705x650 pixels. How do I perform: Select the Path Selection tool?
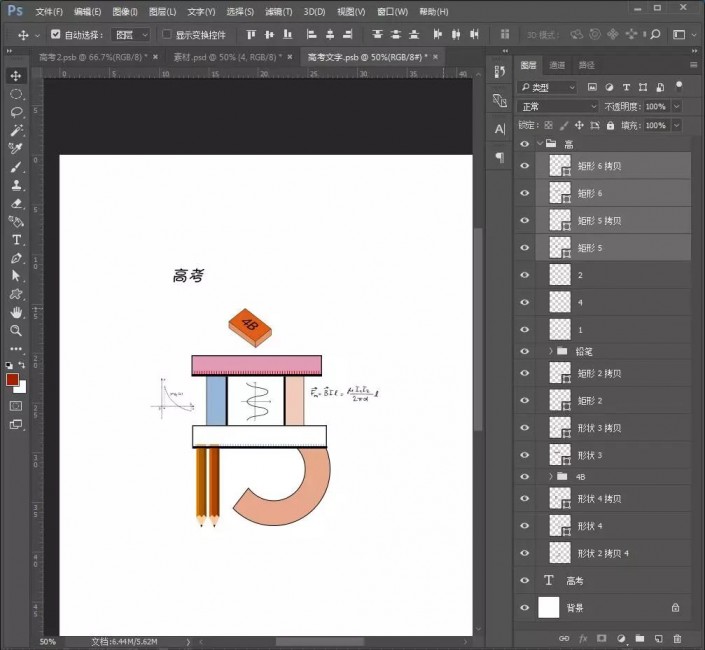click(16, 276)
